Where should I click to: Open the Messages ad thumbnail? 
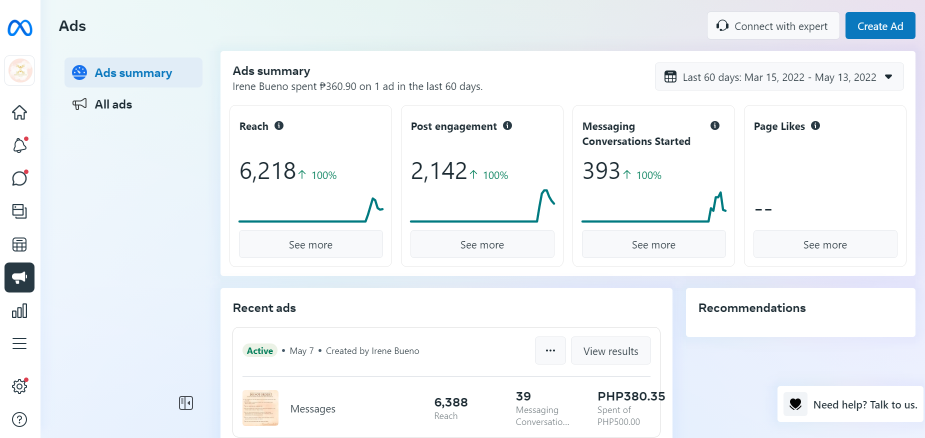[260, 408]
